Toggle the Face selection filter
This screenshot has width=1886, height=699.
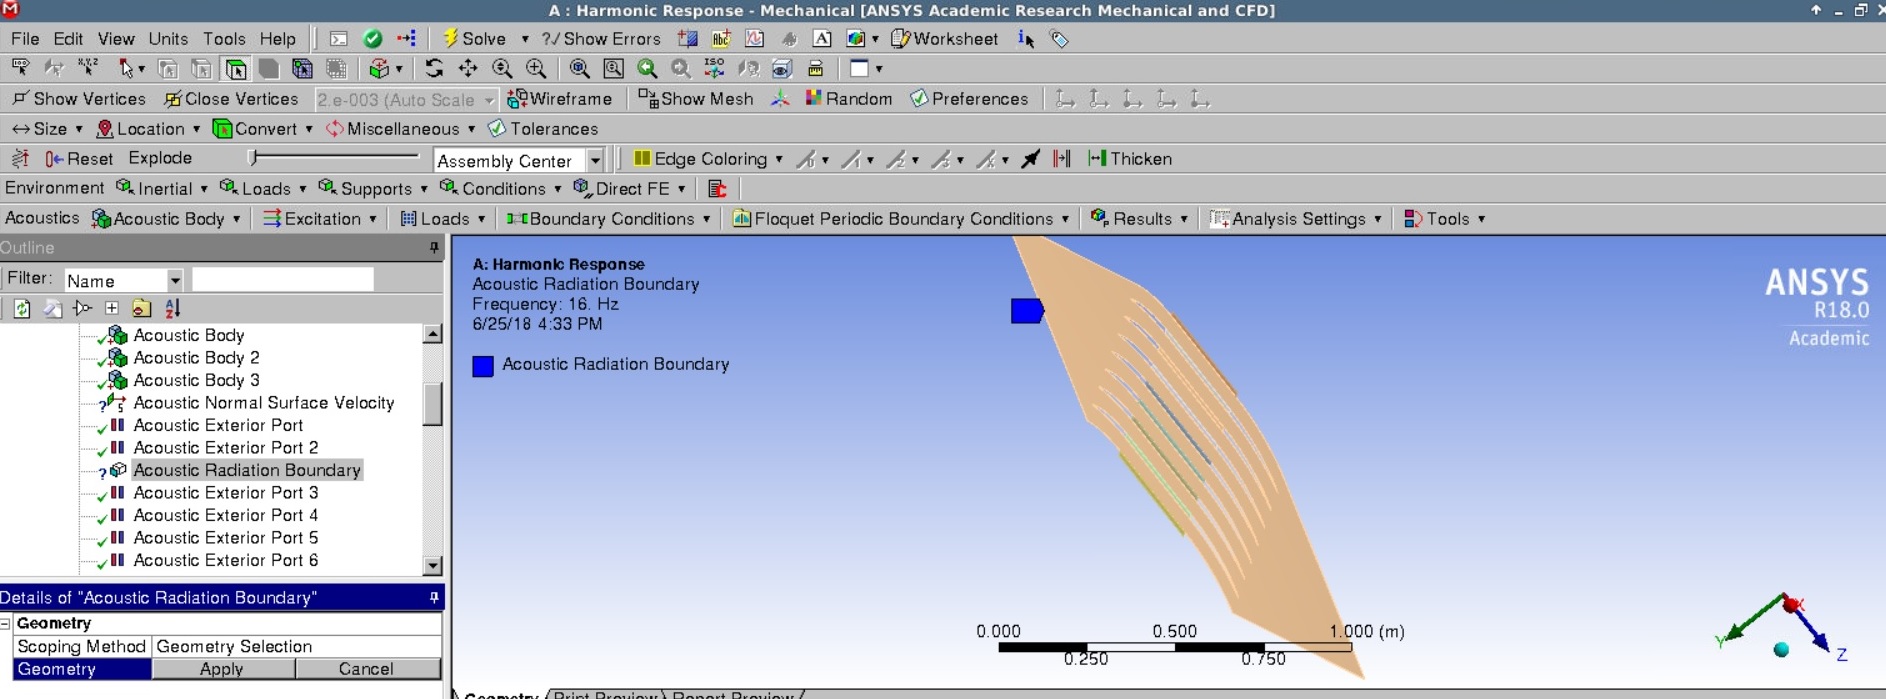tap(235, 69)
